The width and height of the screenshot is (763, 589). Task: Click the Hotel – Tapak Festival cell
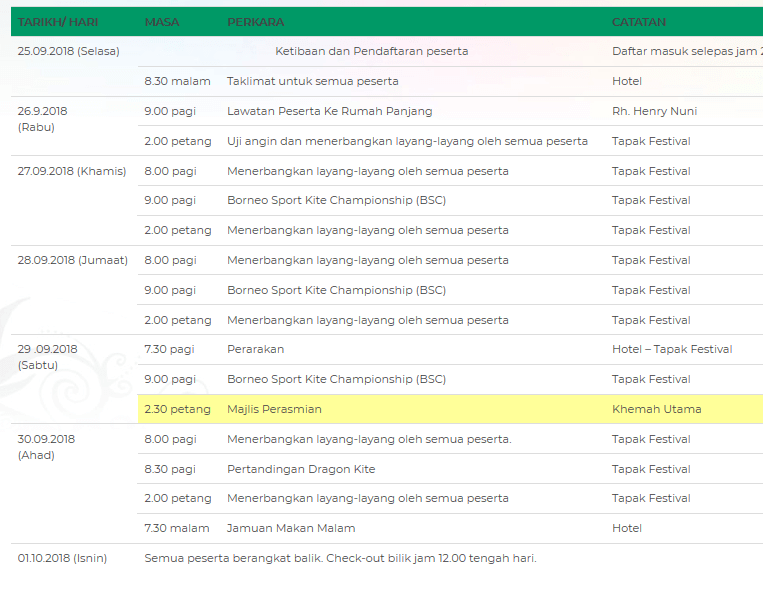672,349
